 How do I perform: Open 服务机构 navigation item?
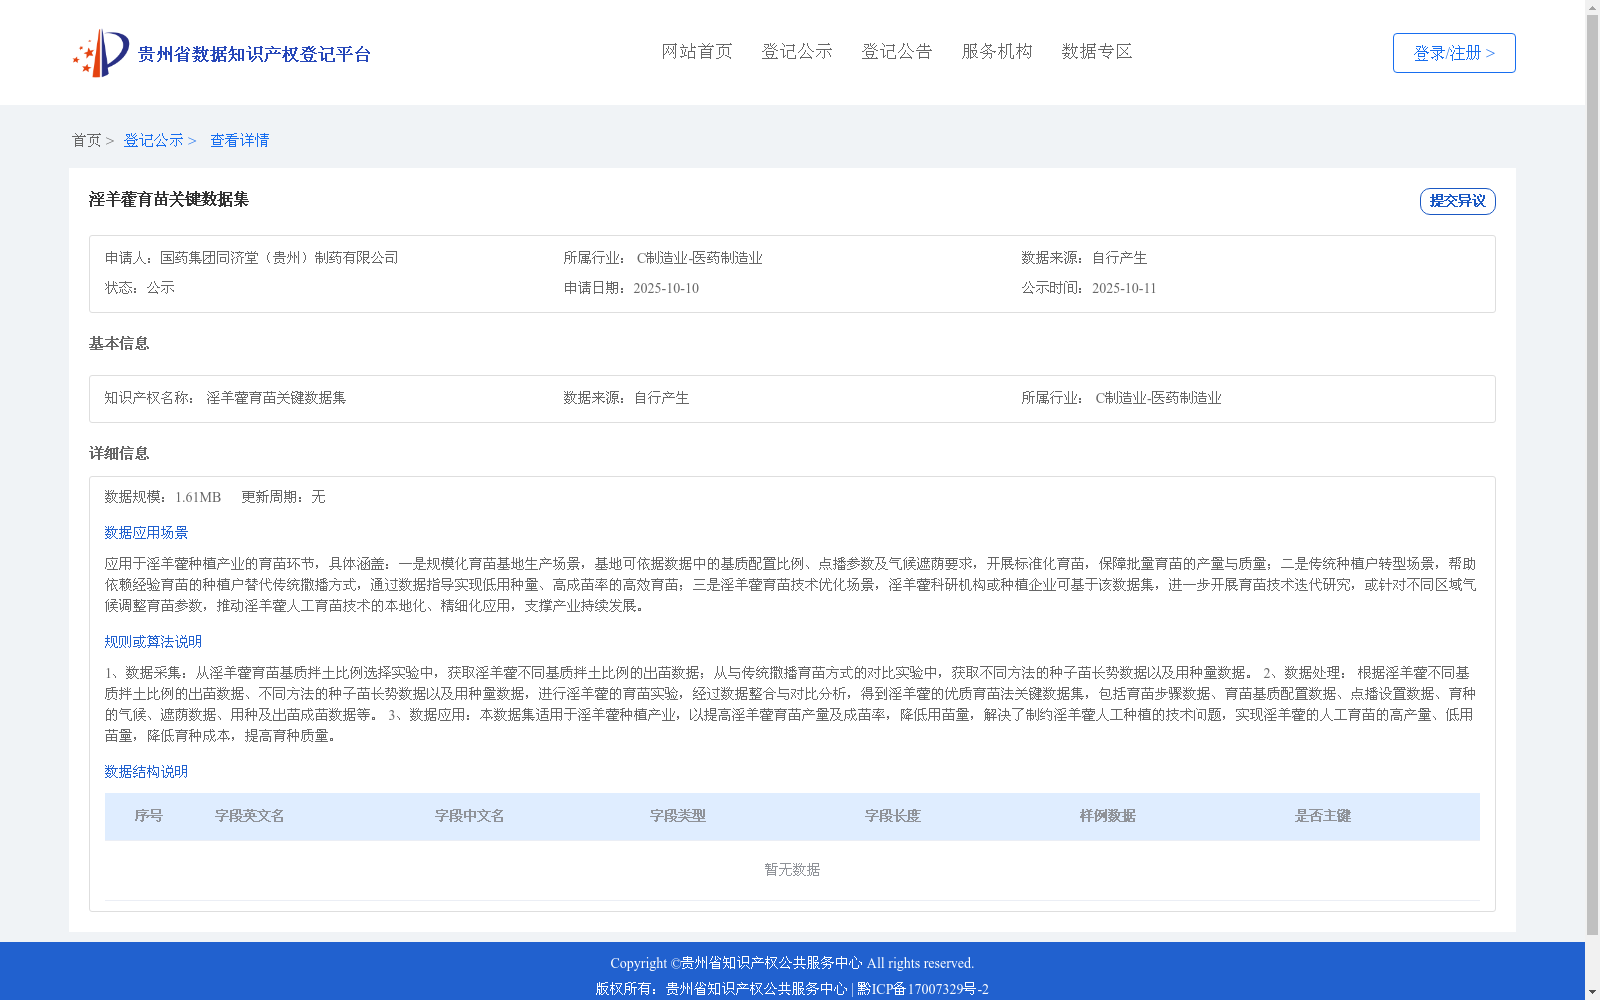click(x=997, y=51)
